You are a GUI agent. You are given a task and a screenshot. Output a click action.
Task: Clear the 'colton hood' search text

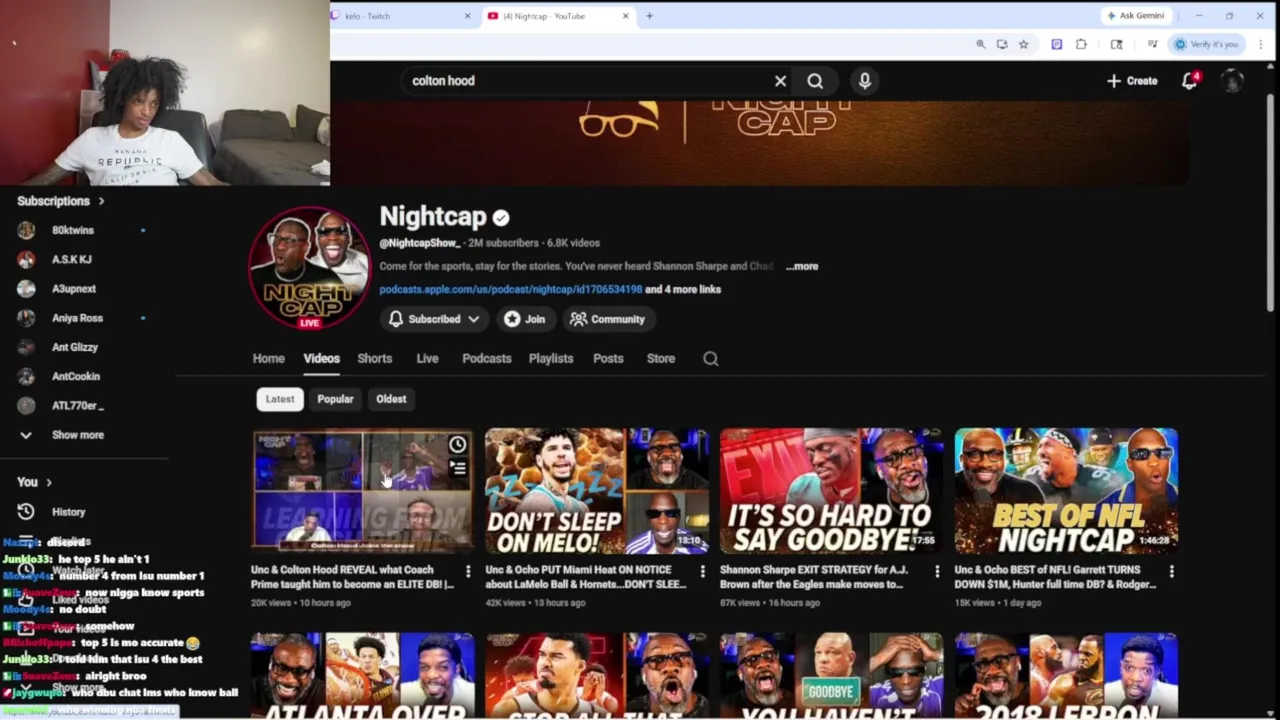pyautogui.click(x=780, y=81)
